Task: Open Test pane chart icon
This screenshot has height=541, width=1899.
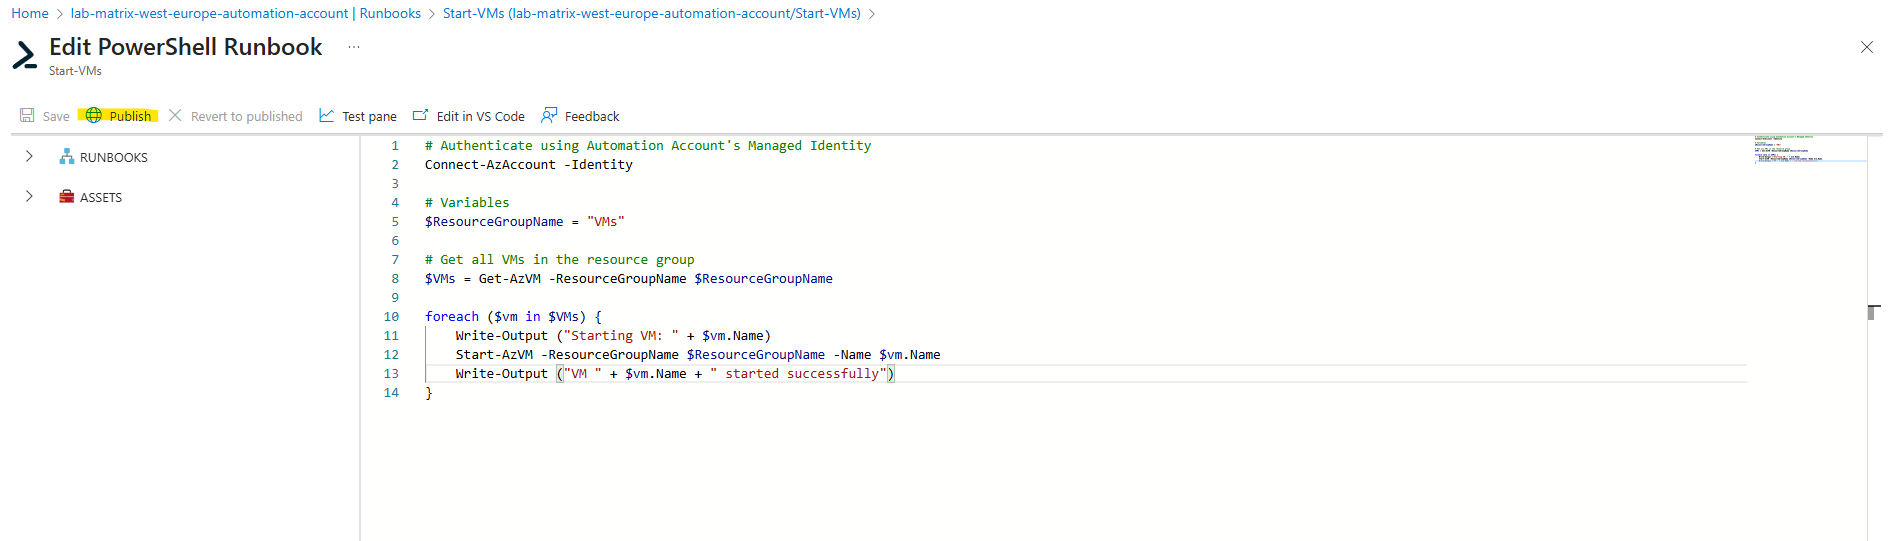Action: click(x=326, y=116)
